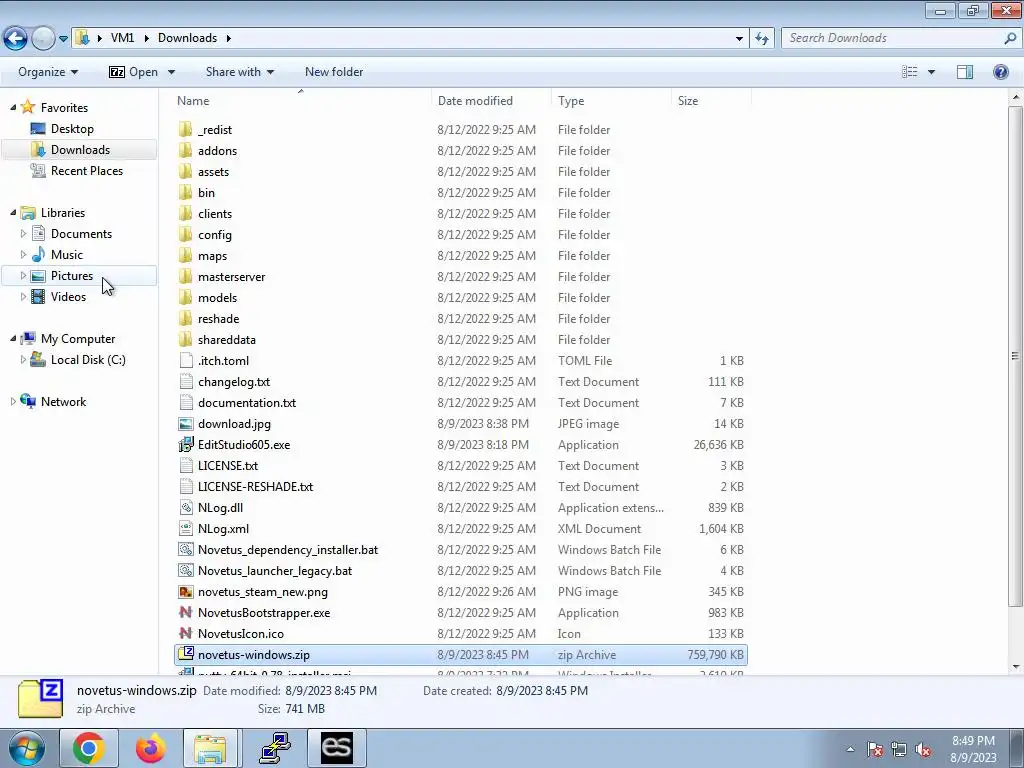Click the Novetus_dependency_installer.bat file icon
Image resolution: width=1024 pixels, height=768 pixels.
(x=185, y=550)
